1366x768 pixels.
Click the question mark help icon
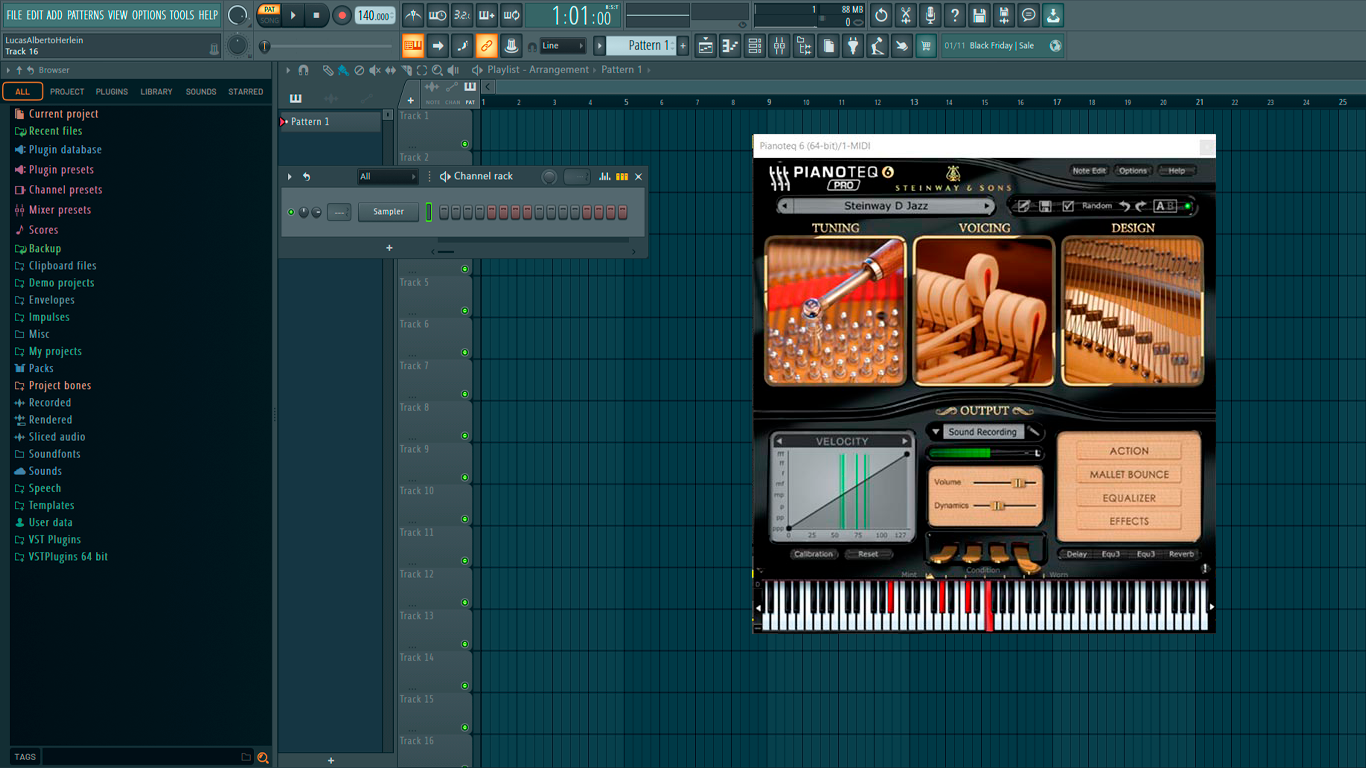955,15
